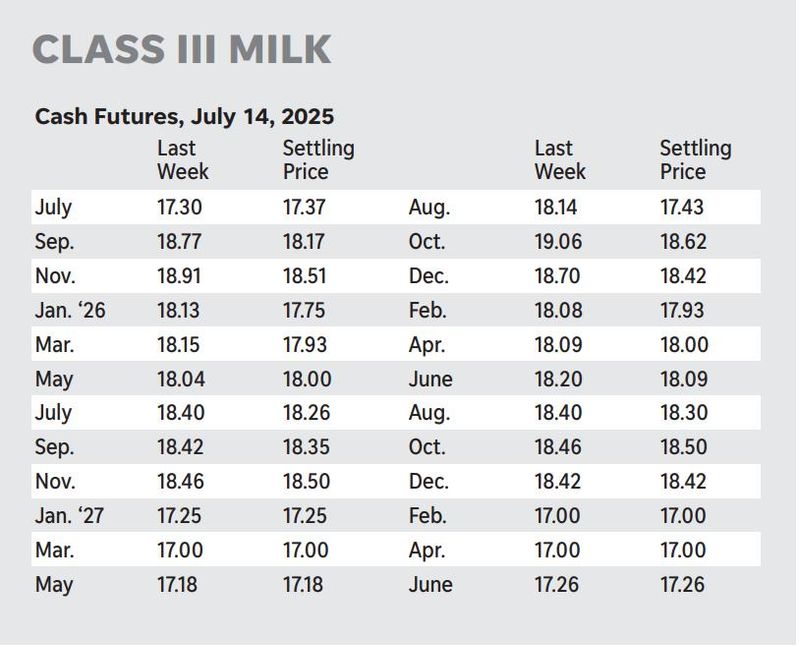800x647 pixels.
Task: Click the left Settling Price column header
Action: point(319,160)
